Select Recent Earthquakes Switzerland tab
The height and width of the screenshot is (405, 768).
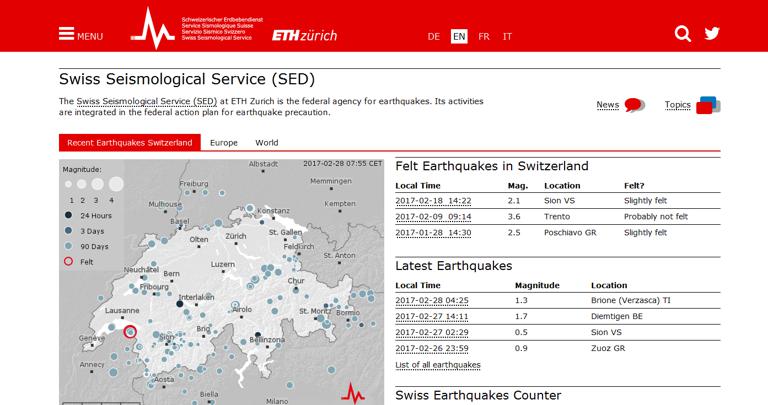coord(128,143)
